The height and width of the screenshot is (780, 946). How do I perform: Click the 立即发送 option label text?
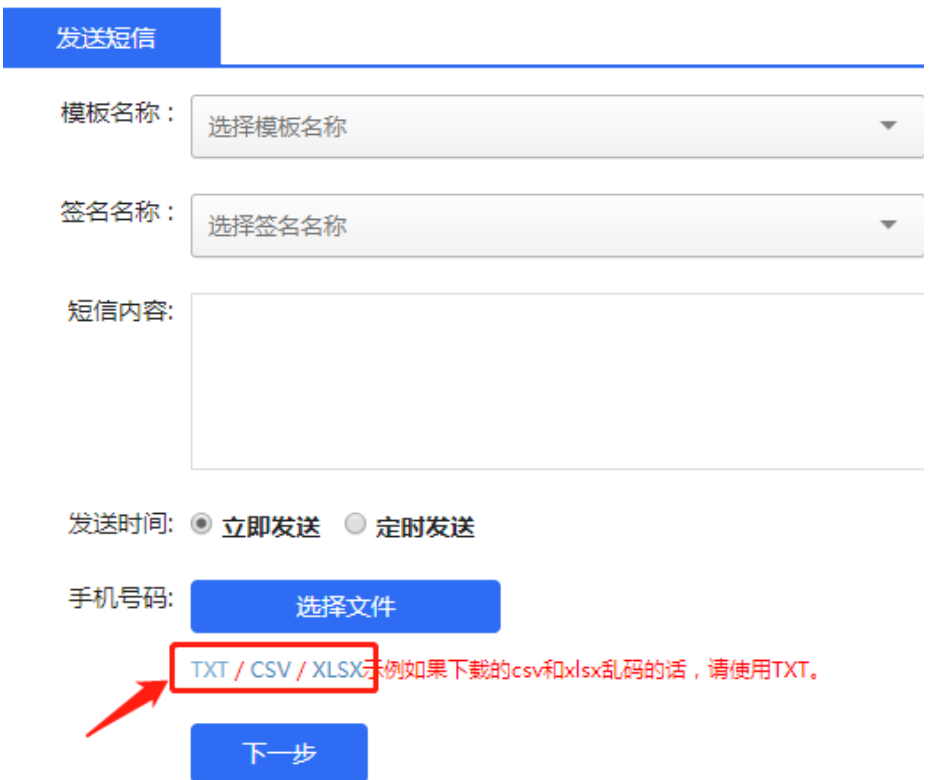click(270, 526)
